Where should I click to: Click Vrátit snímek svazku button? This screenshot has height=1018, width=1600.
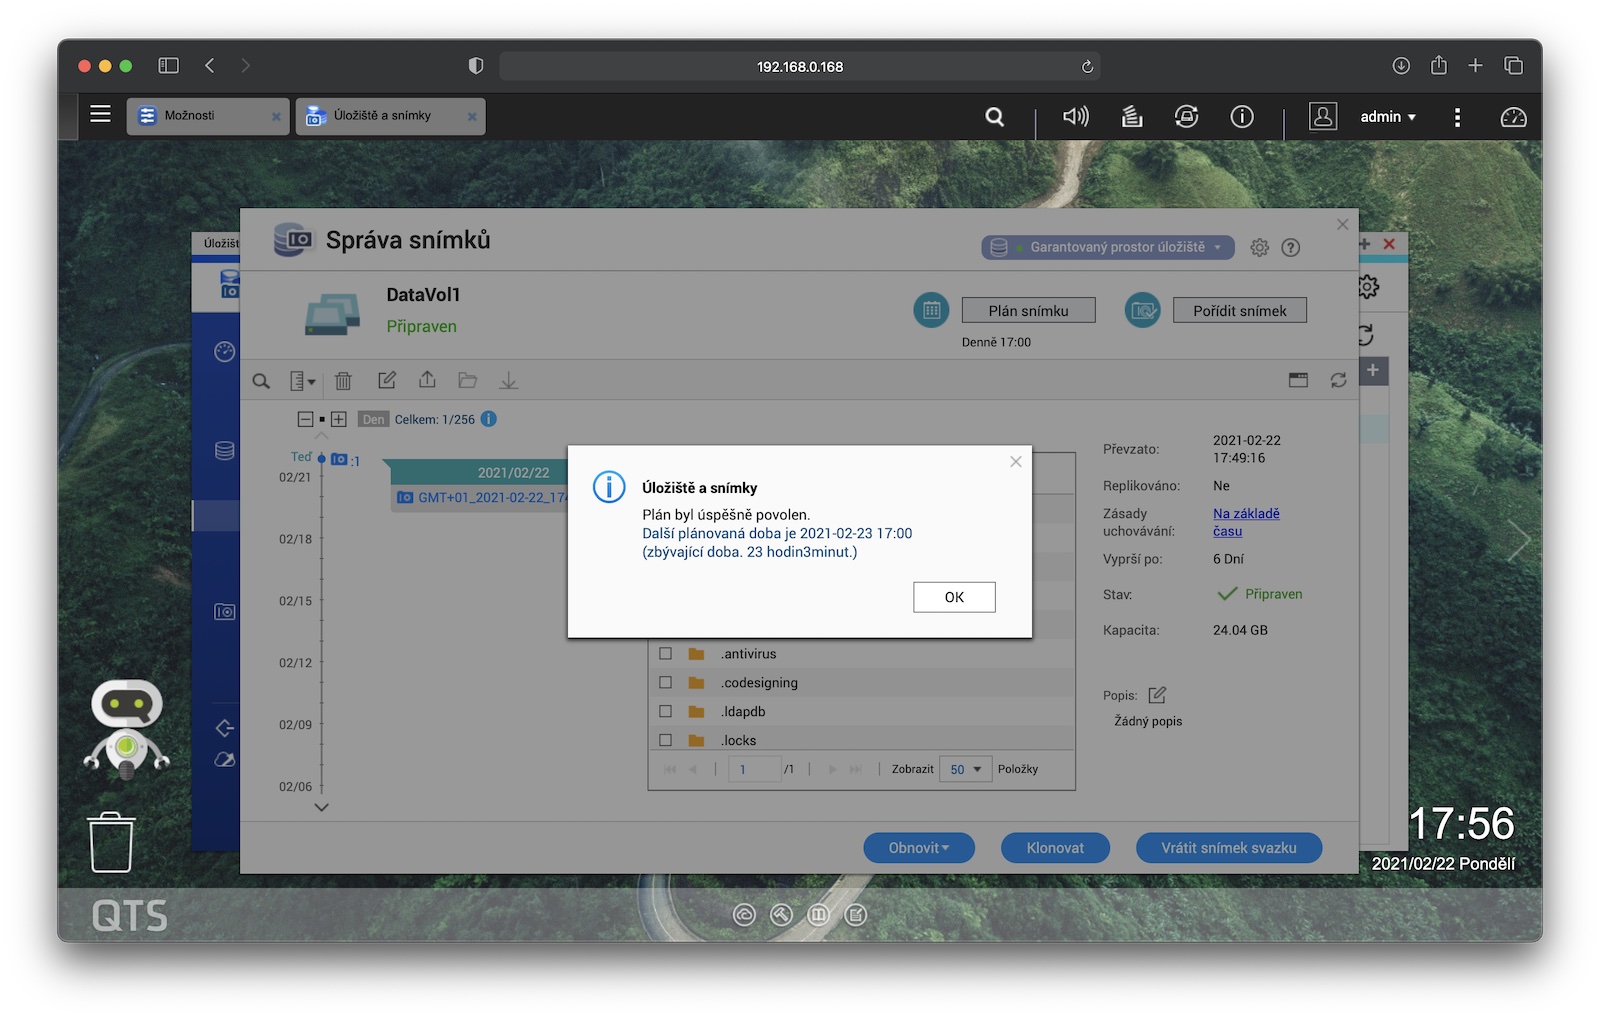1229,848
